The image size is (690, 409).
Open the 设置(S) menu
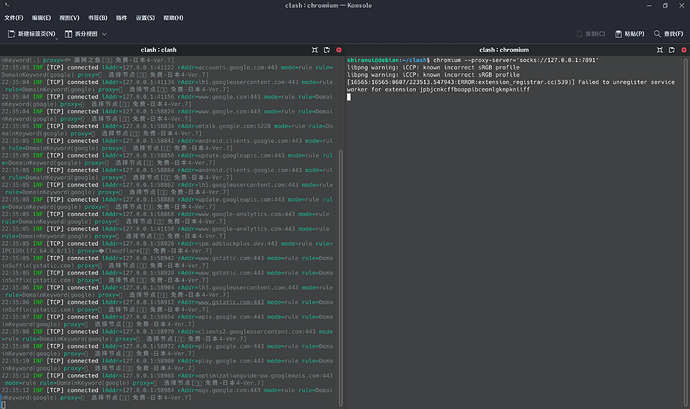(x=145, y=18)
